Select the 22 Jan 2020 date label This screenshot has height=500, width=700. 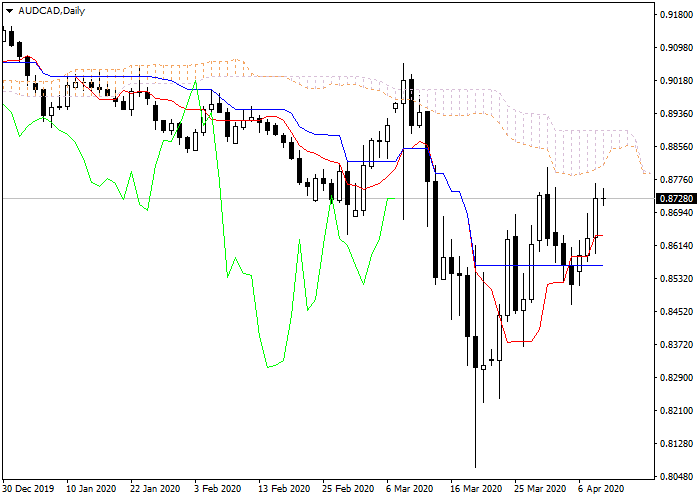click(155, 489)
